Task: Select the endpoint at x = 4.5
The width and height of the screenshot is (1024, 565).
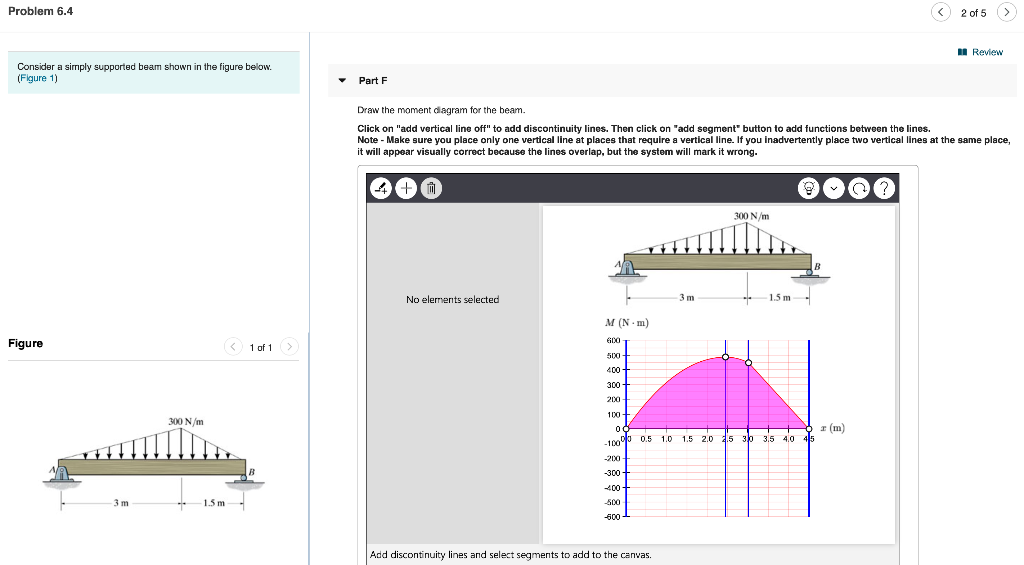Action: coord(809,429)
